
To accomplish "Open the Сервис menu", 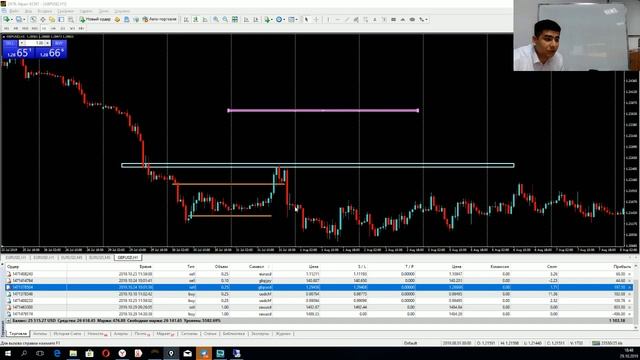I will point(86,11).
